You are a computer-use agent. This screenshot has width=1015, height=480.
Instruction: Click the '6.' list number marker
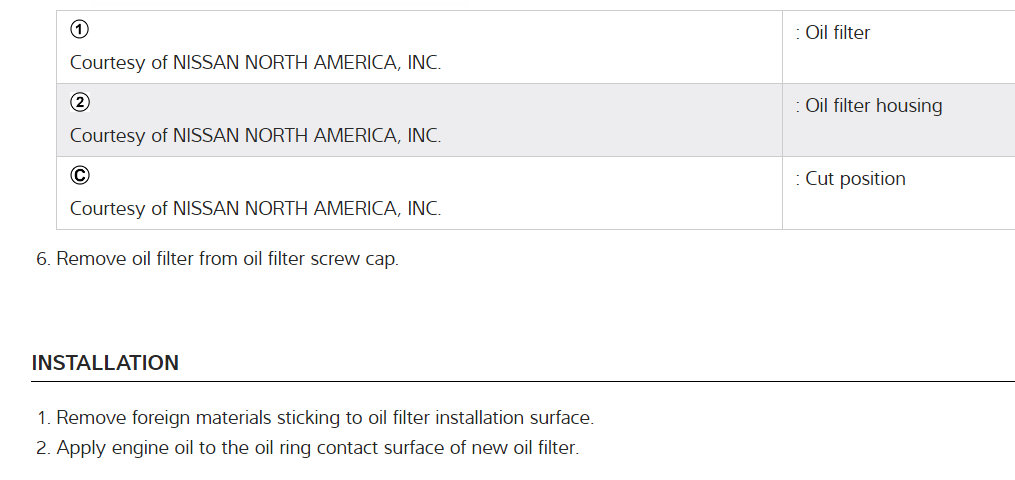click(43, 259)
